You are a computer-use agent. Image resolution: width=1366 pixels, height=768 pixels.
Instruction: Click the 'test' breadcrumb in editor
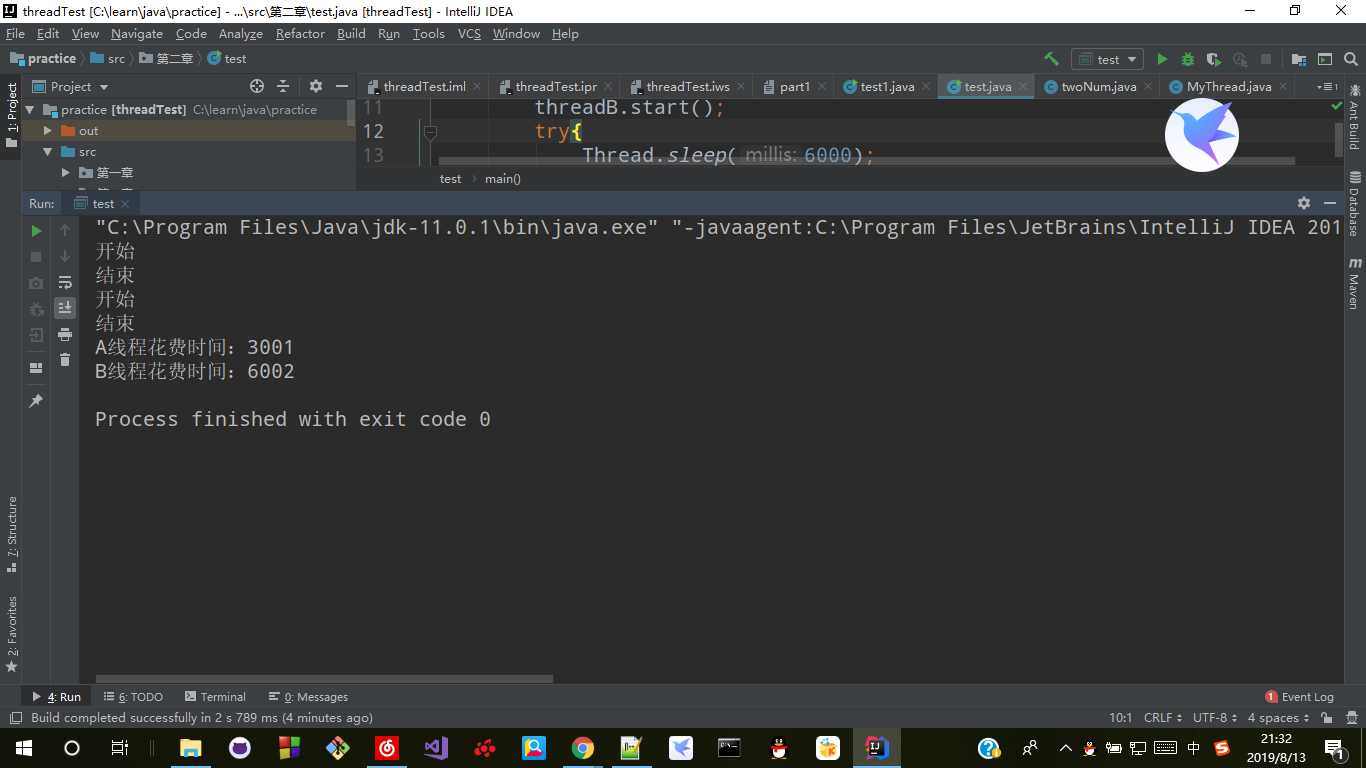[450, 179]
